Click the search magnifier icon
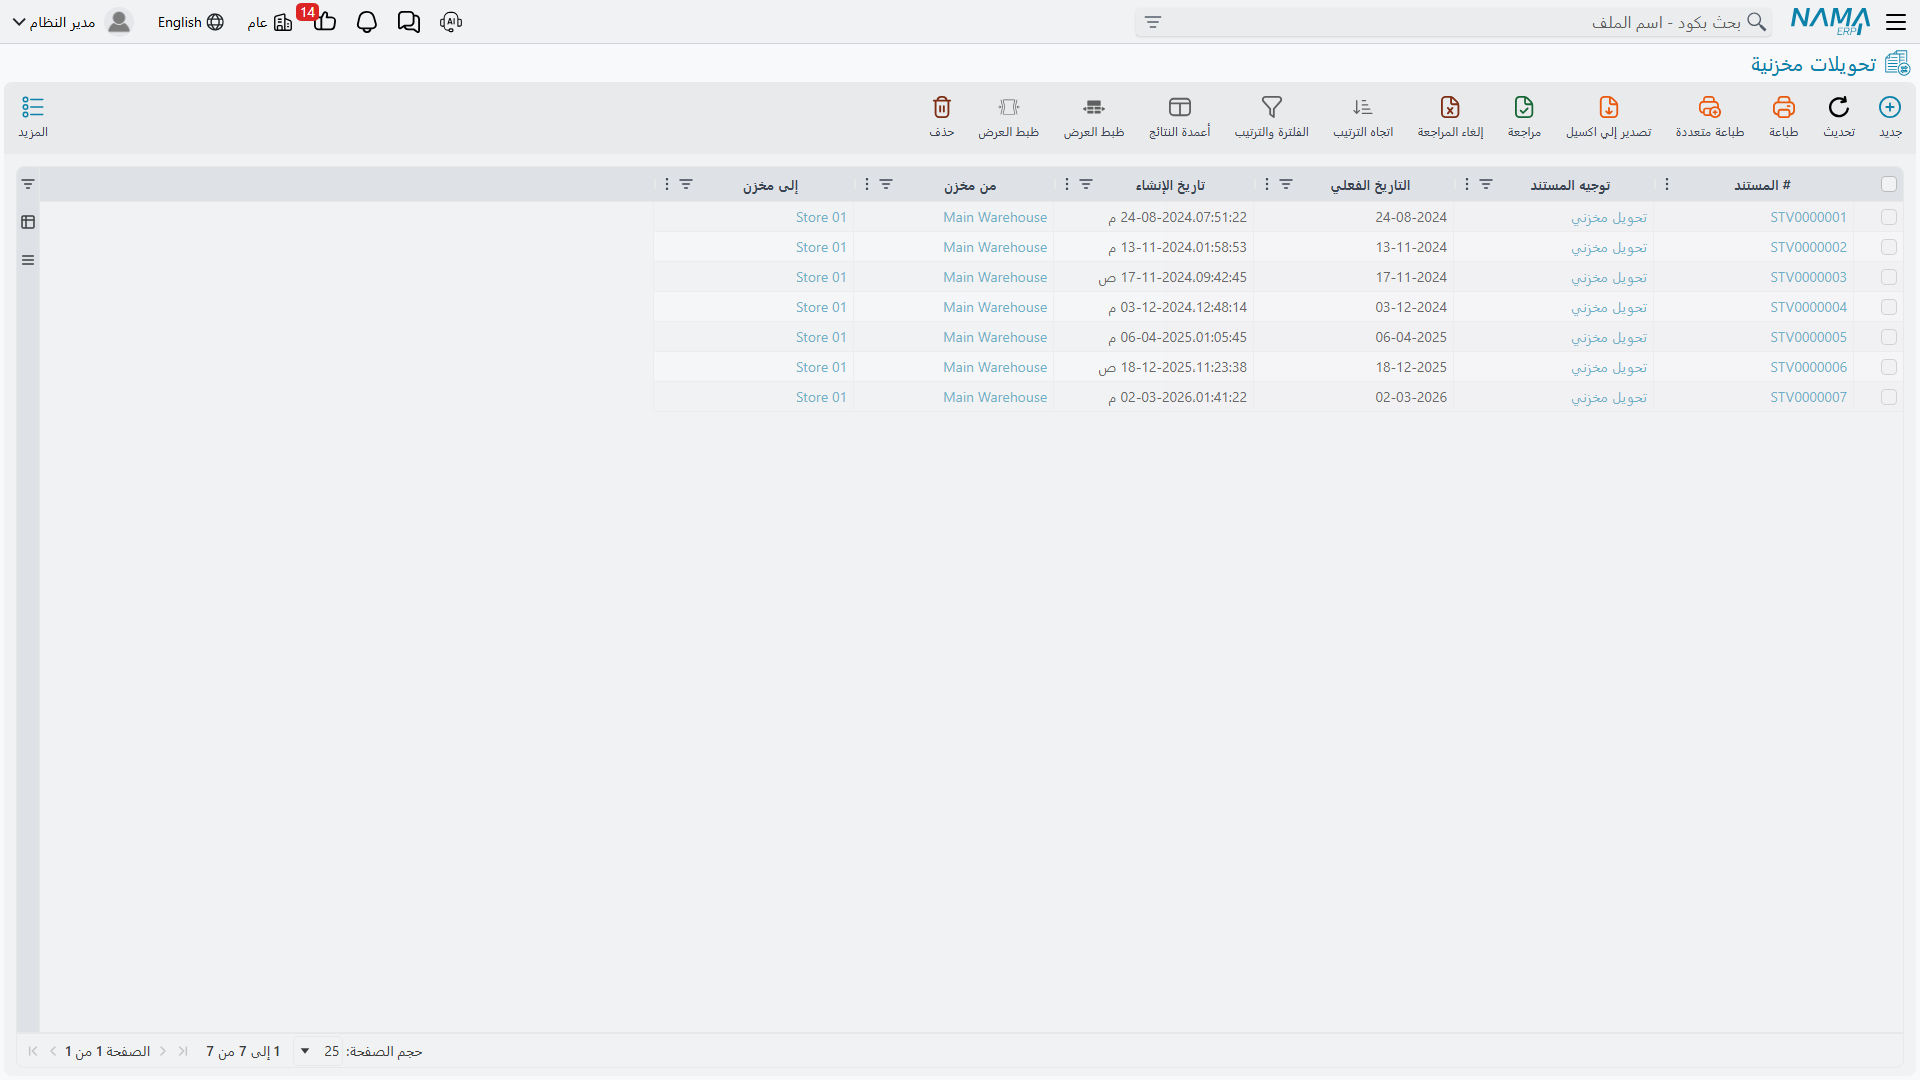The height and width of the screenshot is (1080, 1920). pos(1756,22)
